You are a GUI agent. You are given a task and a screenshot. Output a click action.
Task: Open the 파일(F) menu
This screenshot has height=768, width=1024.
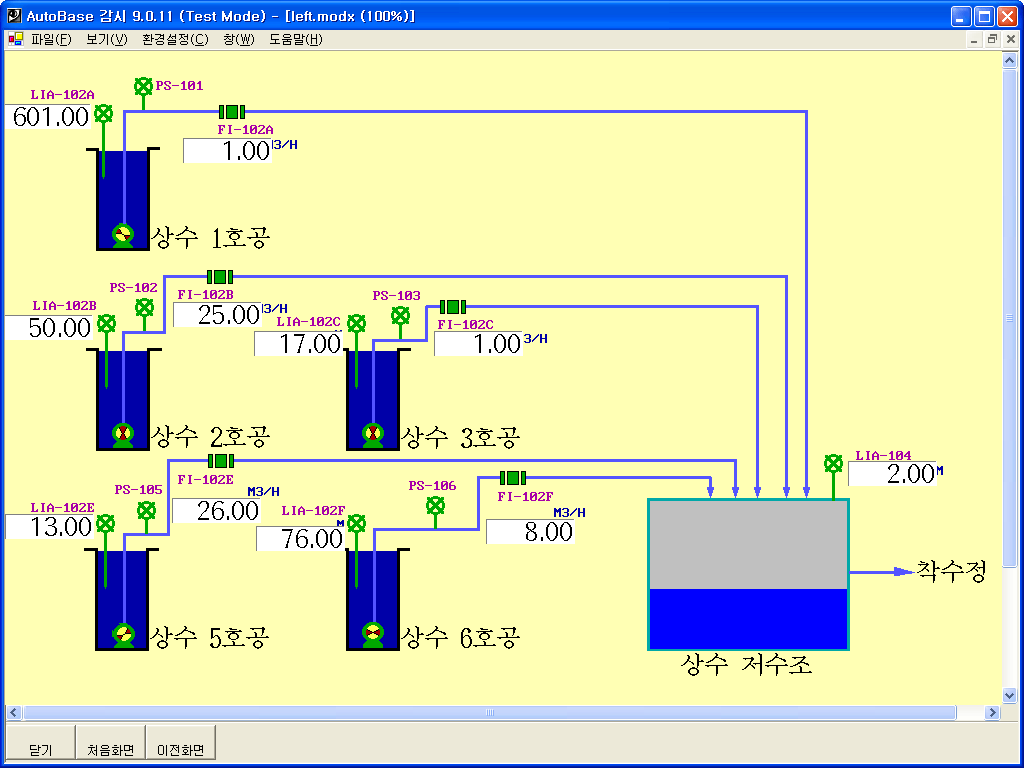tap(51, 40)
